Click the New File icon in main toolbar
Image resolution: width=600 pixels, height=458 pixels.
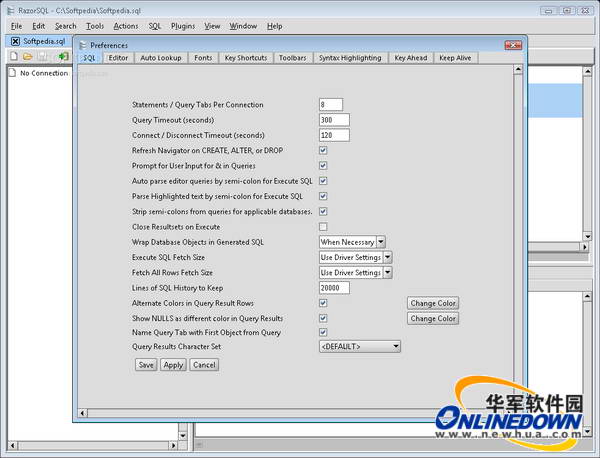click(14, 57)
